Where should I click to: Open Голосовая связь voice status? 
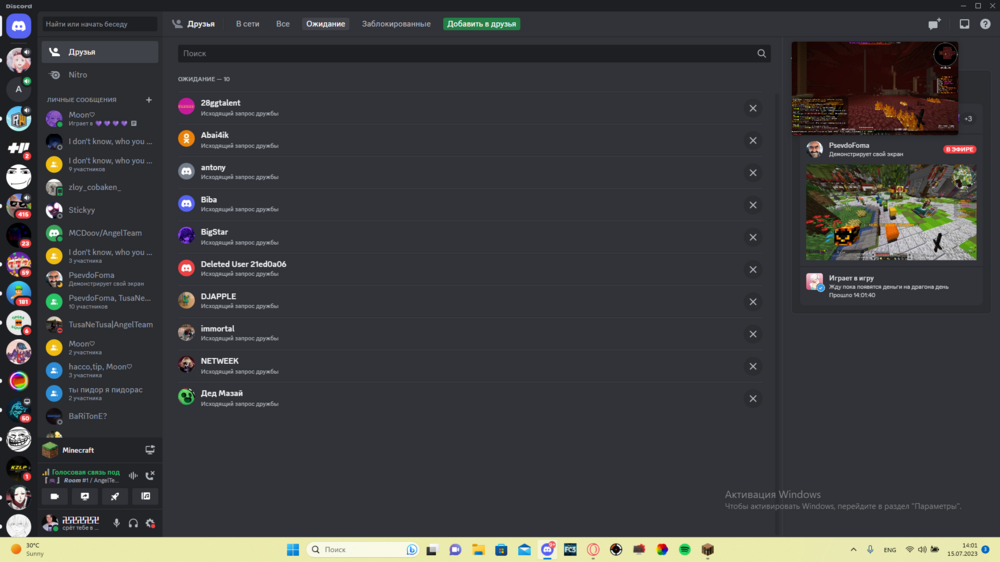pos(85,472)
